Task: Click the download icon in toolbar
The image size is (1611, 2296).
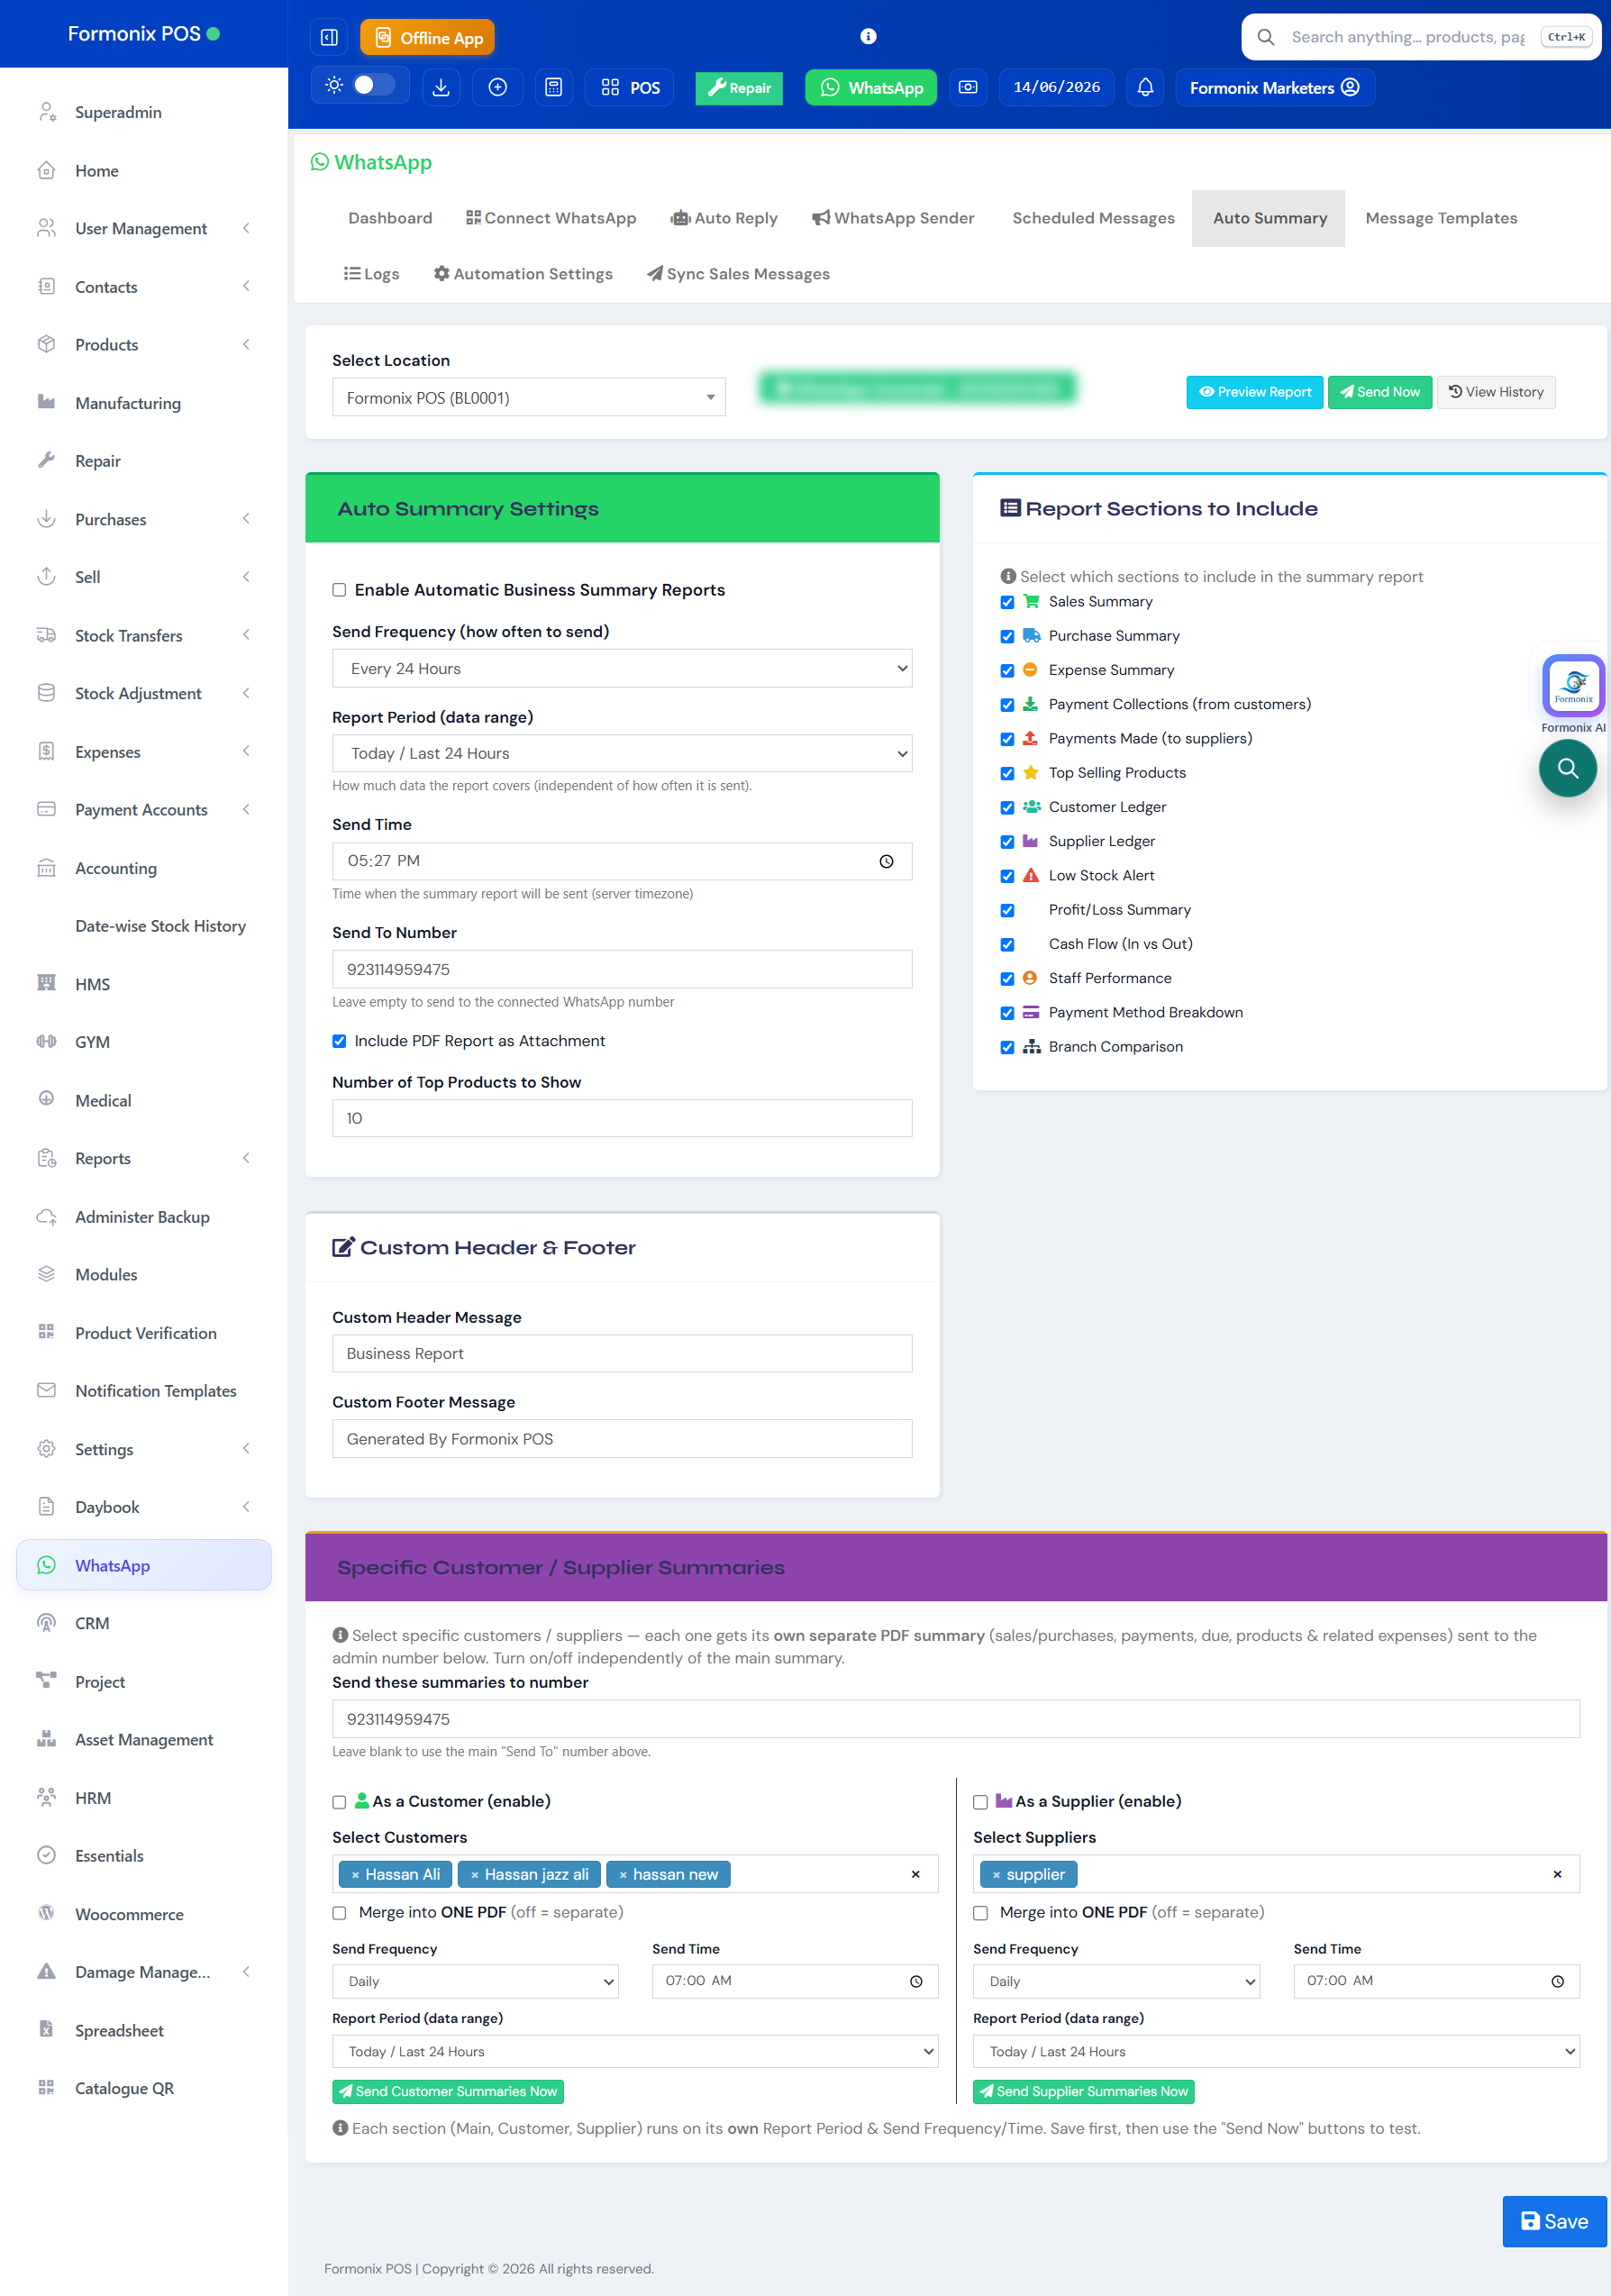Action: (x=441, y=88)
